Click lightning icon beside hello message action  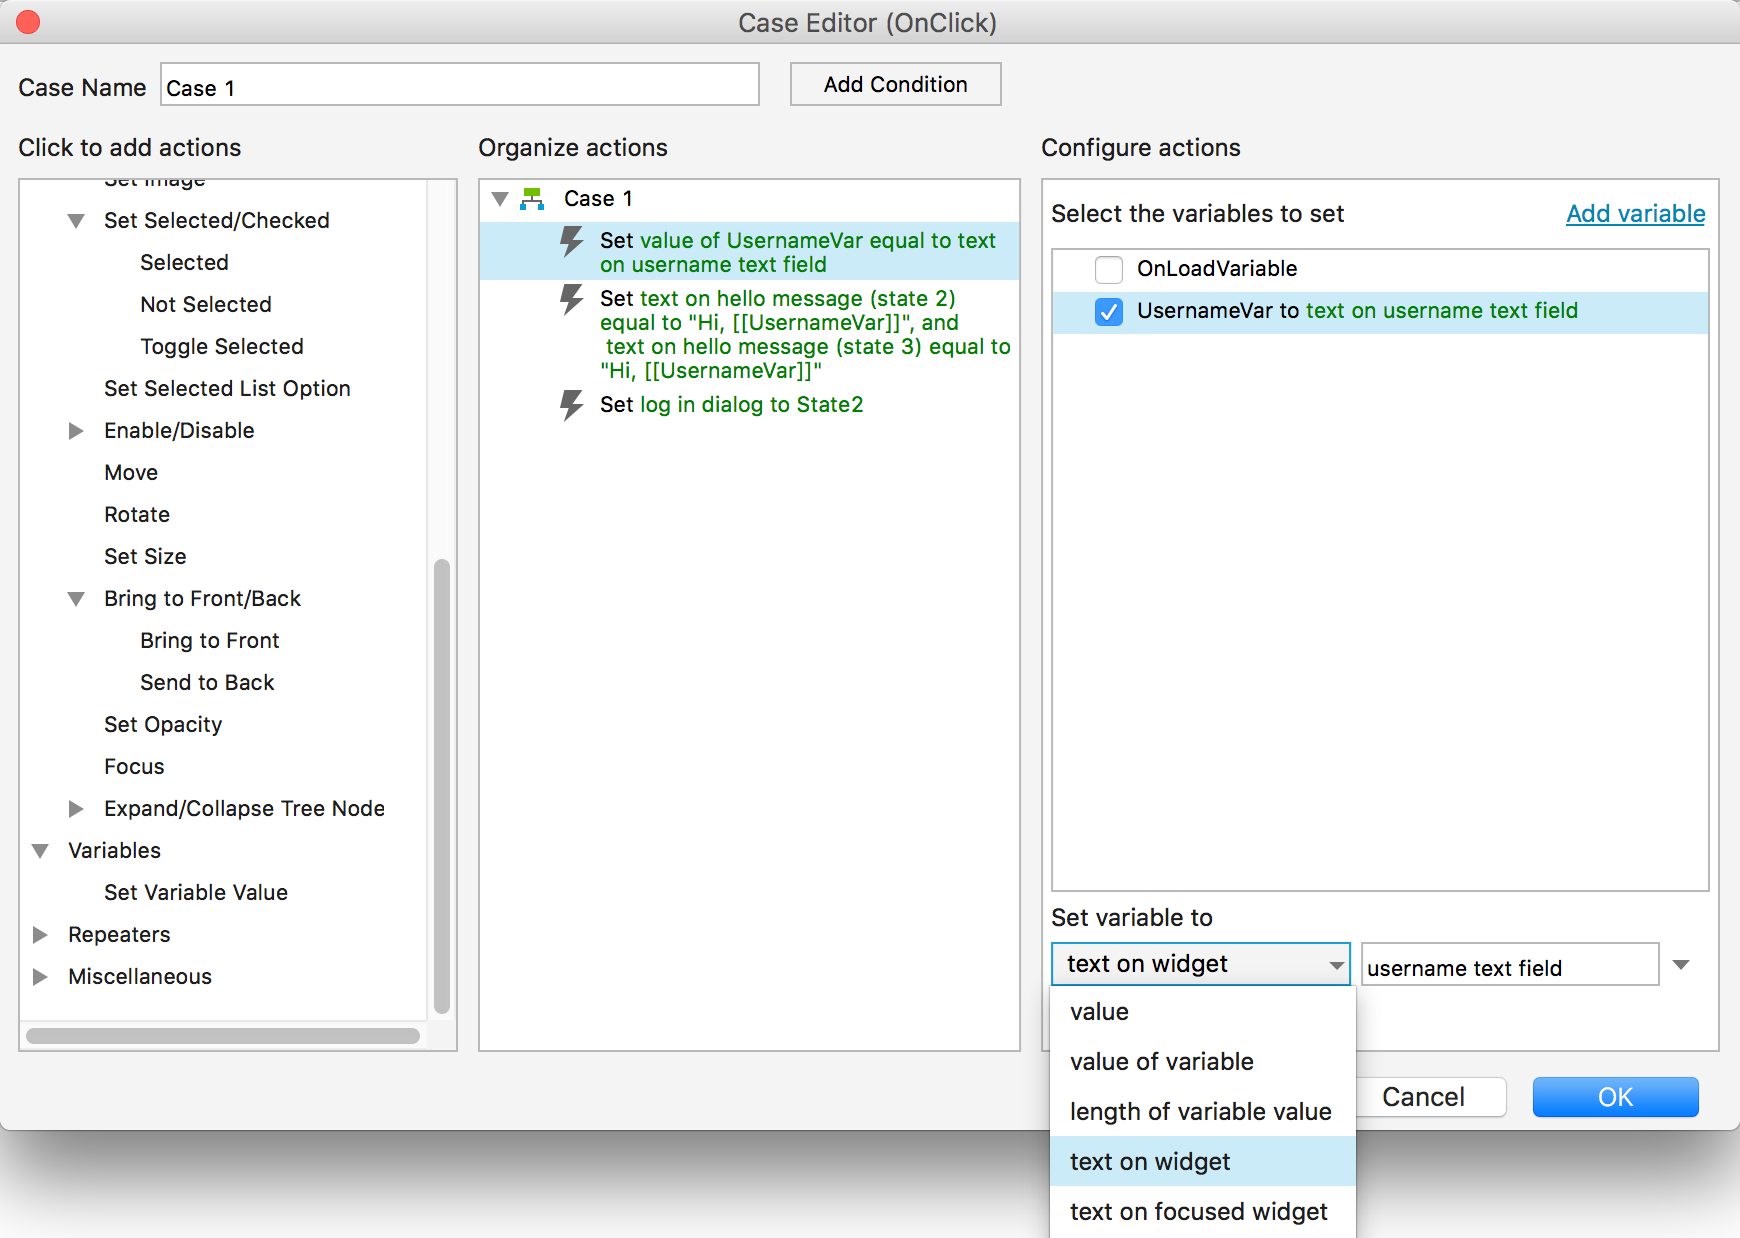[x=571, y=299]
